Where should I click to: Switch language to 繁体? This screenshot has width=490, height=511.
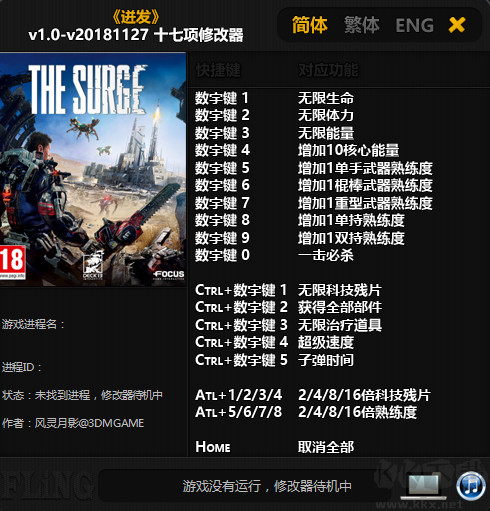[362, 25]
